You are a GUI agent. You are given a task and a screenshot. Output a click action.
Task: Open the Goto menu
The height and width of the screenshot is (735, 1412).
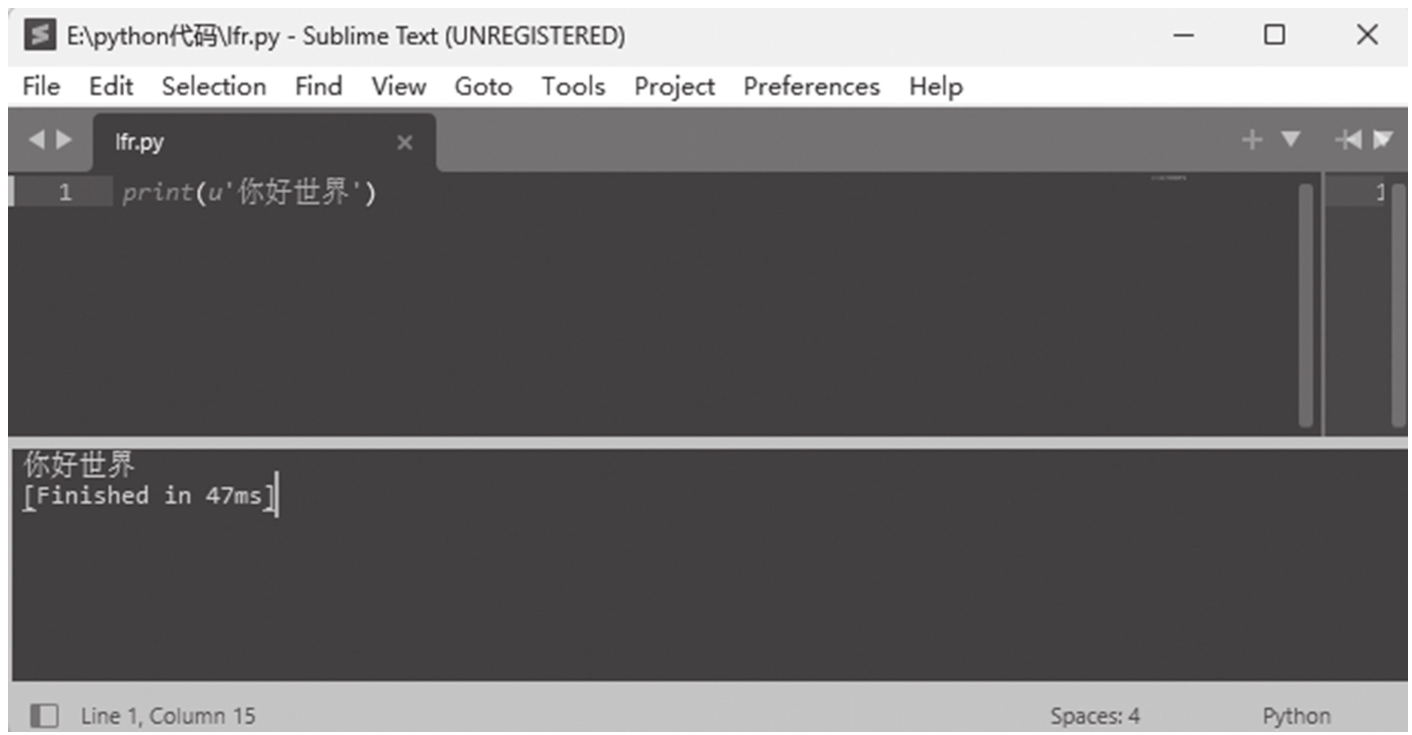tap(483, 87)
